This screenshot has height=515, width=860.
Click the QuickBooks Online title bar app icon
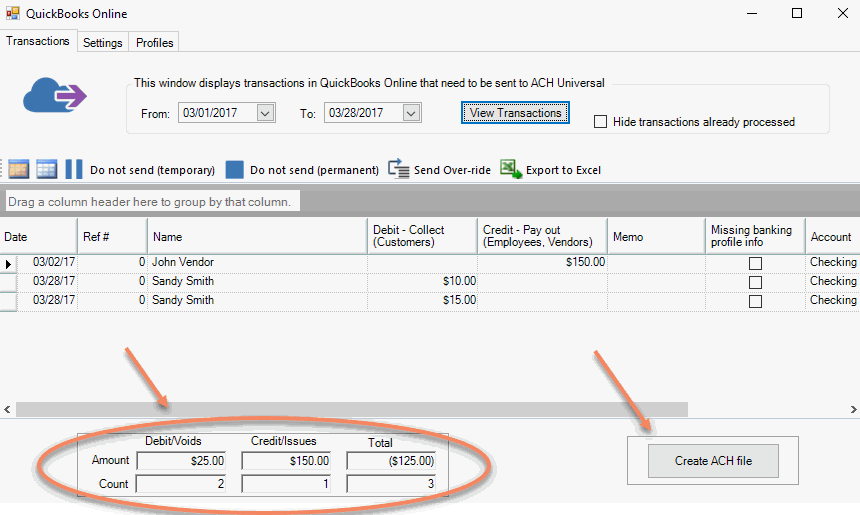click(x=13, y=14)
